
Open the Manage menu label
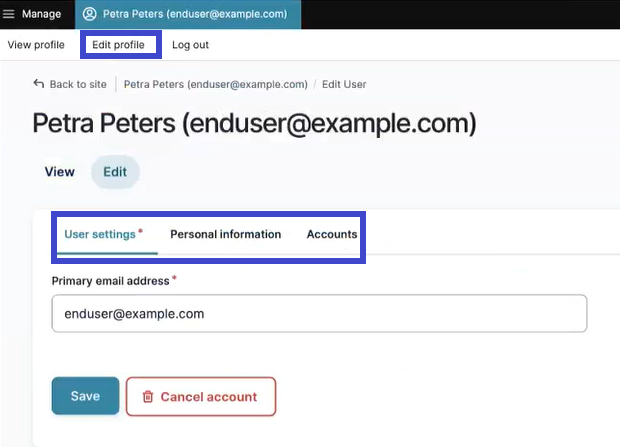(41, 14)
